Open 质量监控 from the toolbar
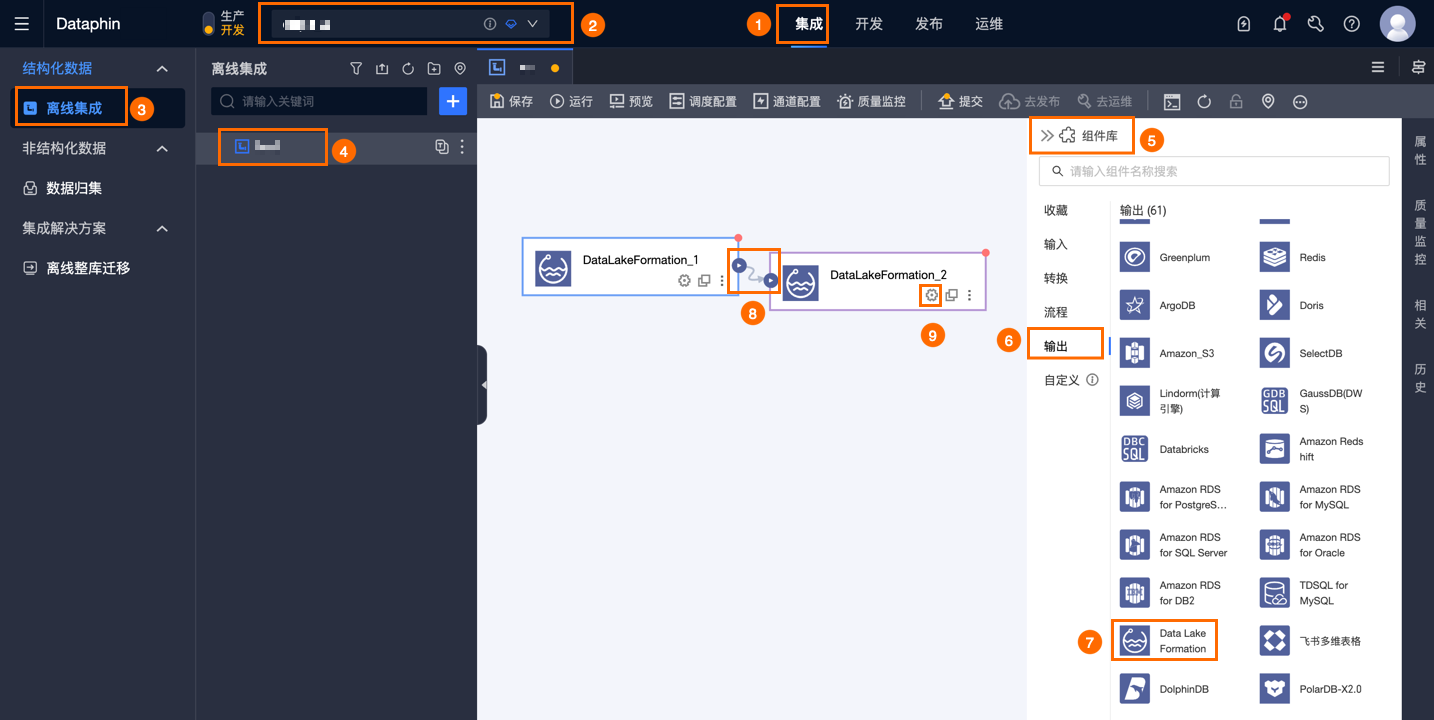 (x=871, y=101)
